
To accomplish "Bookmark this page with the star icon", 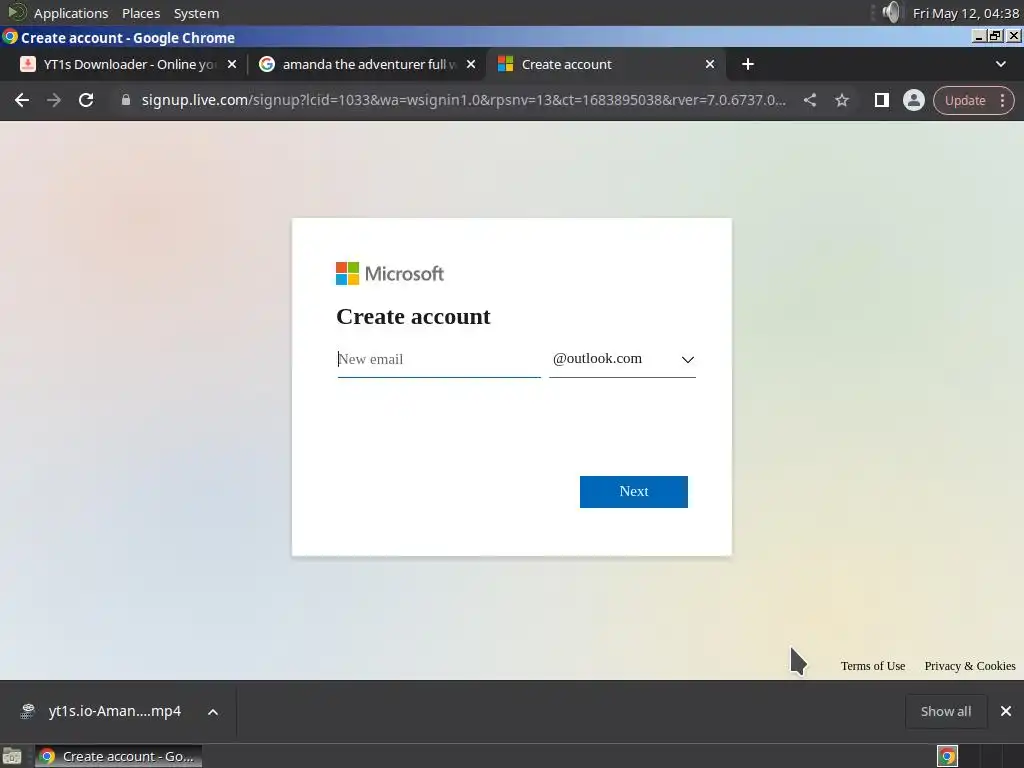I will pyautogui.click(x=842, y=100).
